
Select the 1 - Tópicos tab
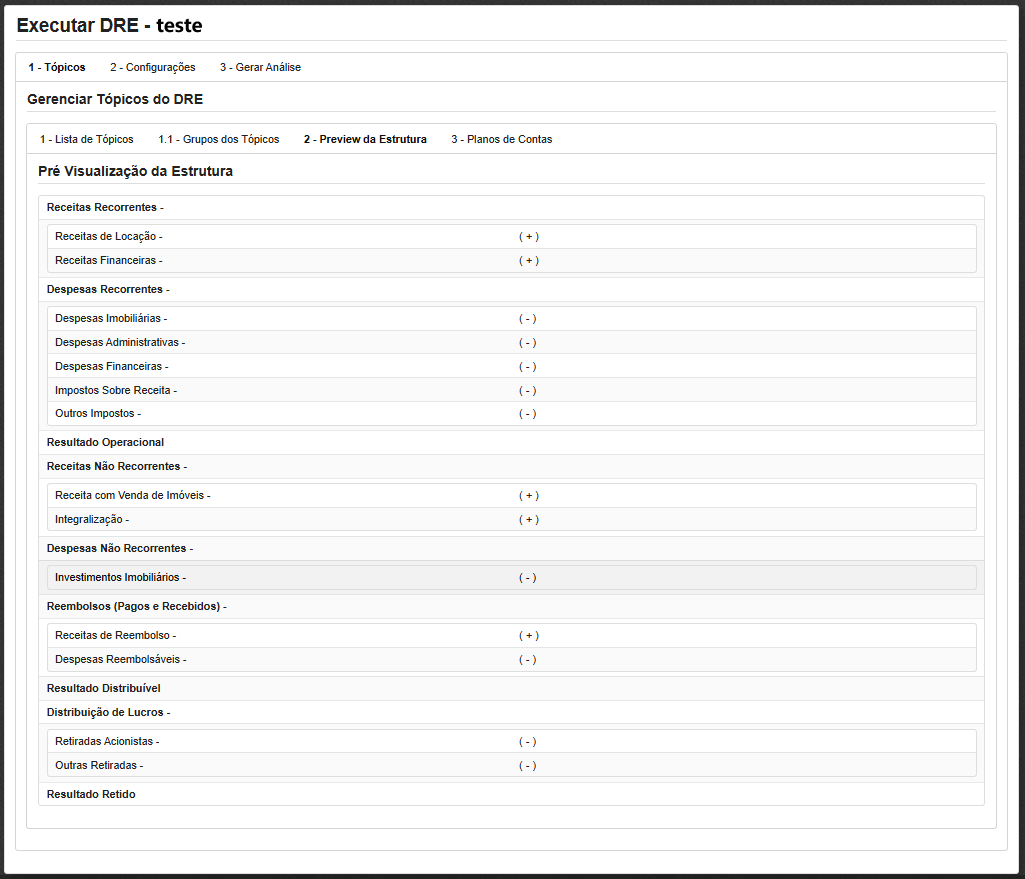pos(56,67)
